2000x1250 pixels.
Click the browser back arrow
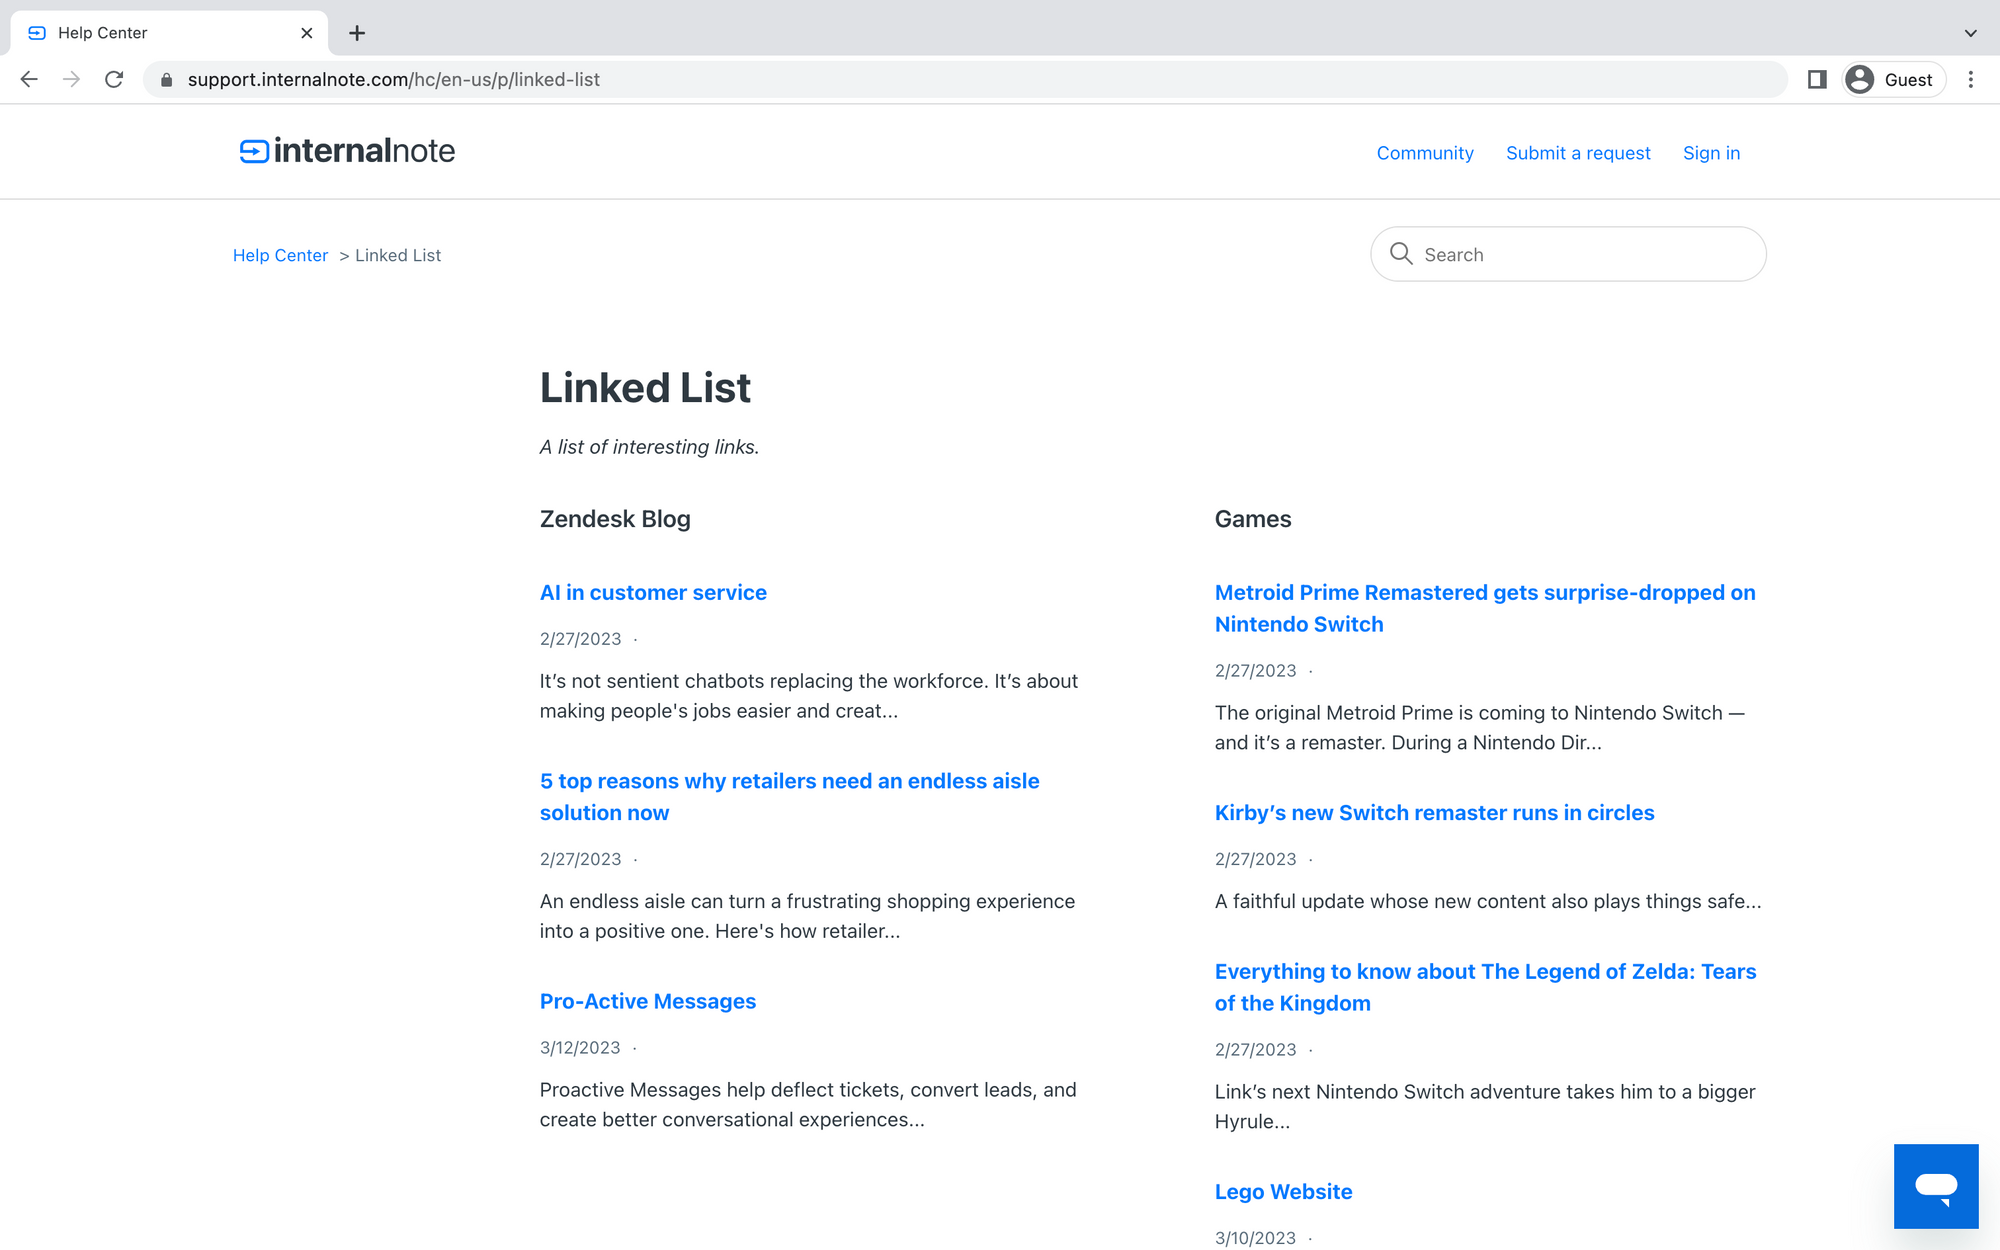click(29, 80)
